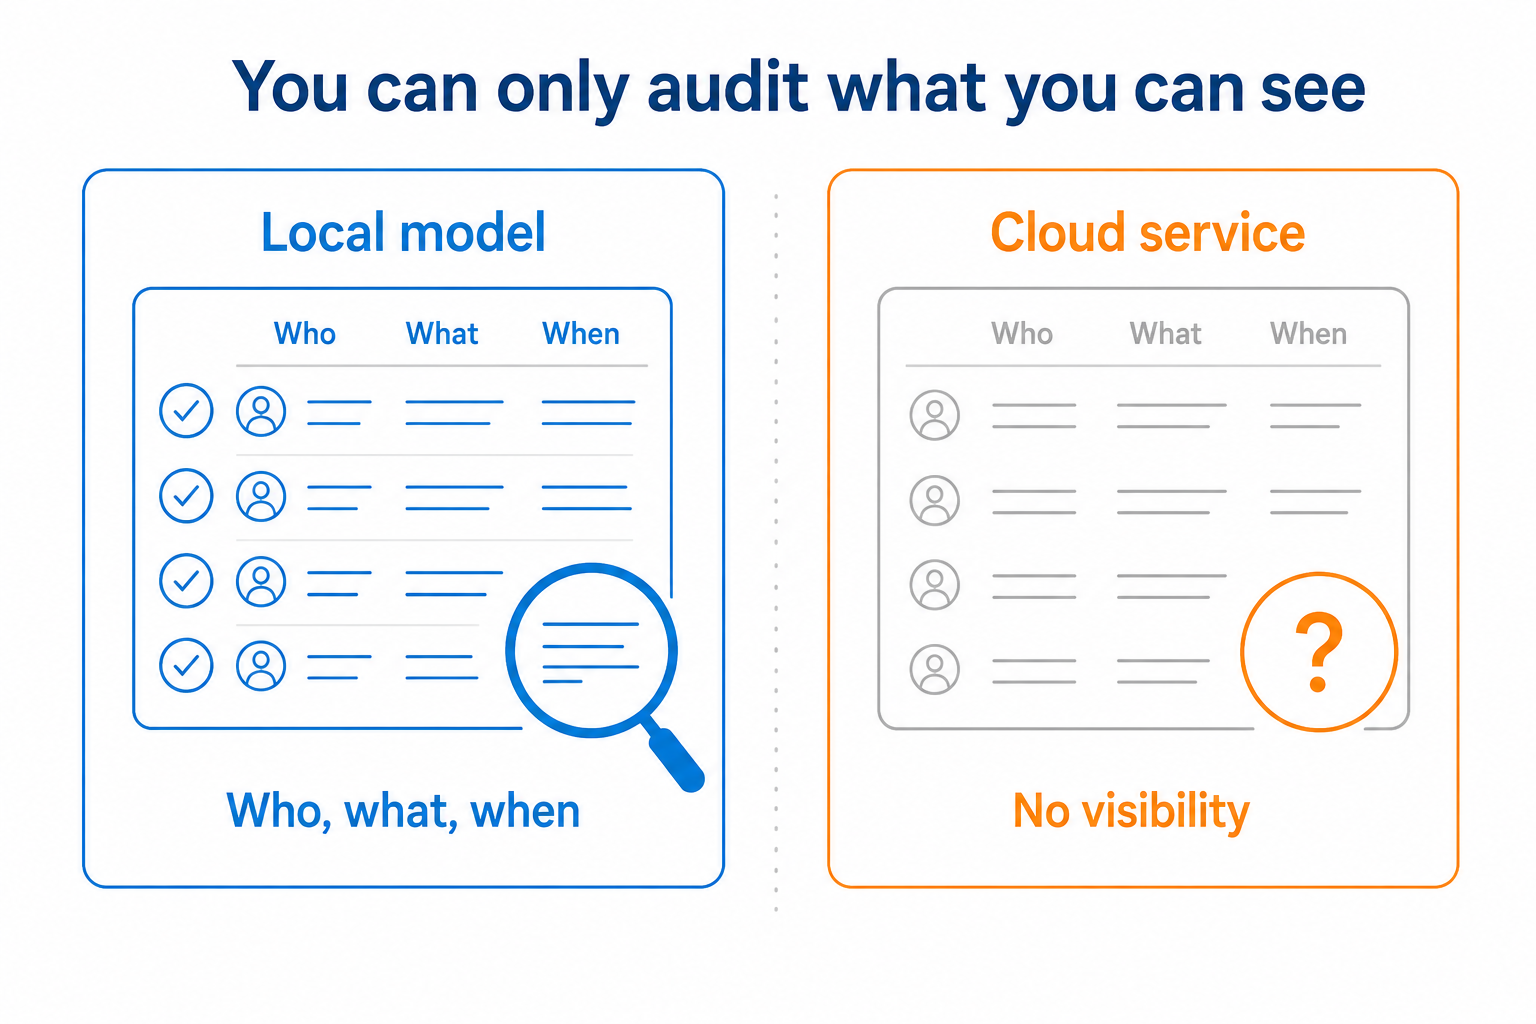Click the third row gray avatar in Cloud service

click(935, 585)
